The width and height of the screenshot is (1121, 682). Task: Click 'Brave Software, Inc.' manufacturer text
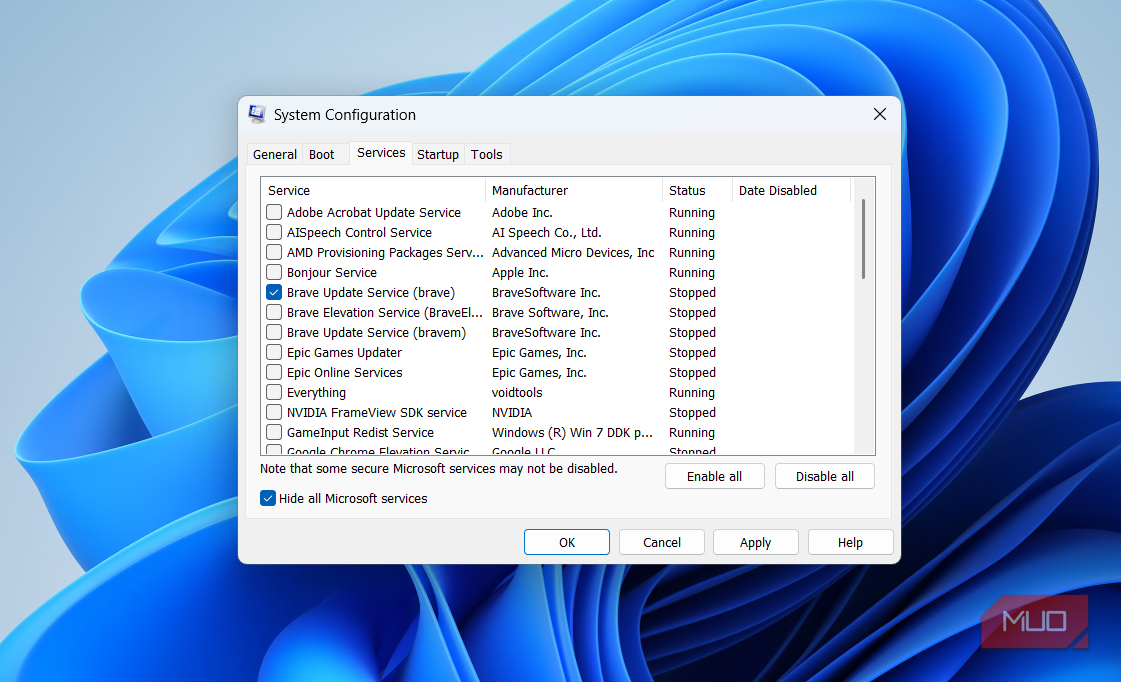coord(550,312)
